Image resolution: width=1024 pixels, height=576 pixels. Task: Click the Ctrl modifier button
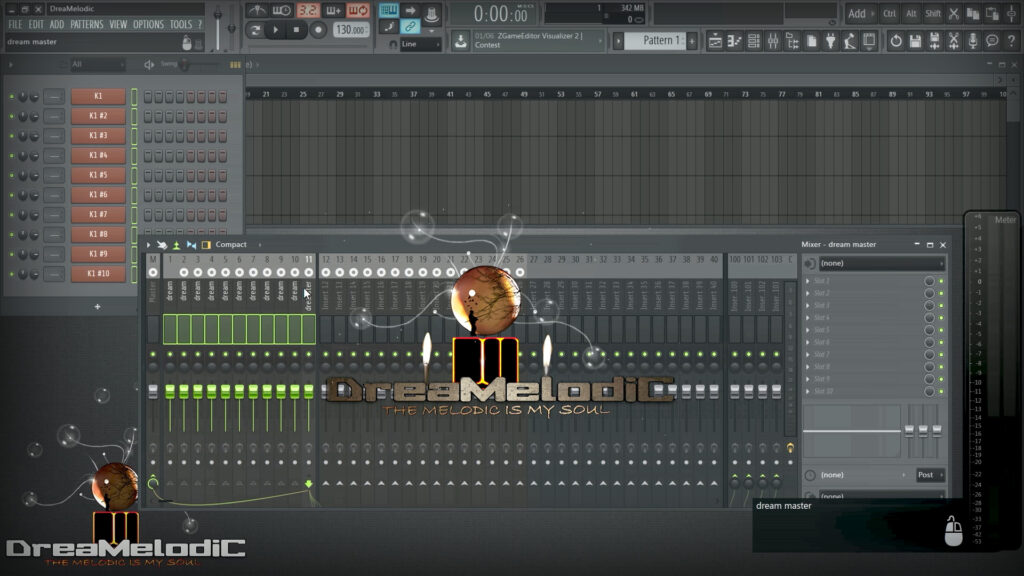(x=889, y=13)
